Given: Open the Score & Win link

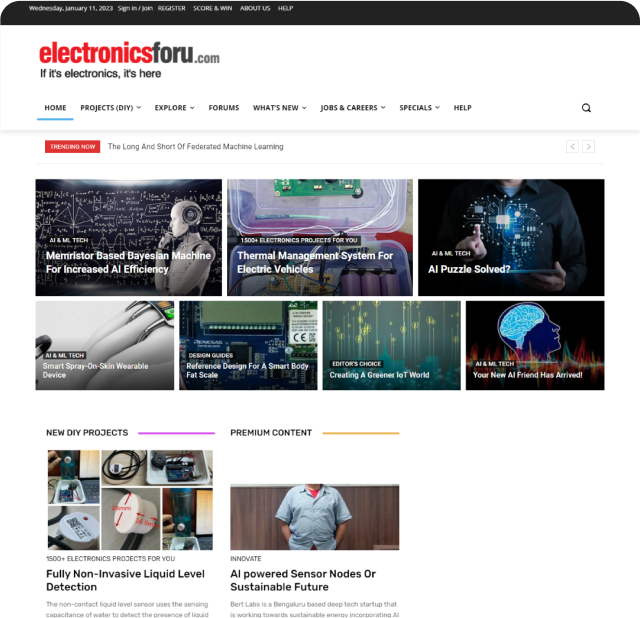Looking at the screenshot, I should click(212, 8).
